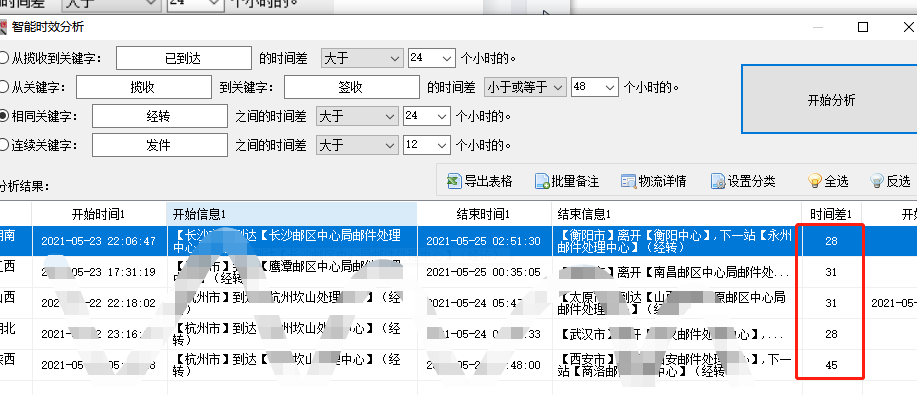Maximize the 智能时效分析 window
Viewport: 917px width, 395px height.
pos(863,27)
